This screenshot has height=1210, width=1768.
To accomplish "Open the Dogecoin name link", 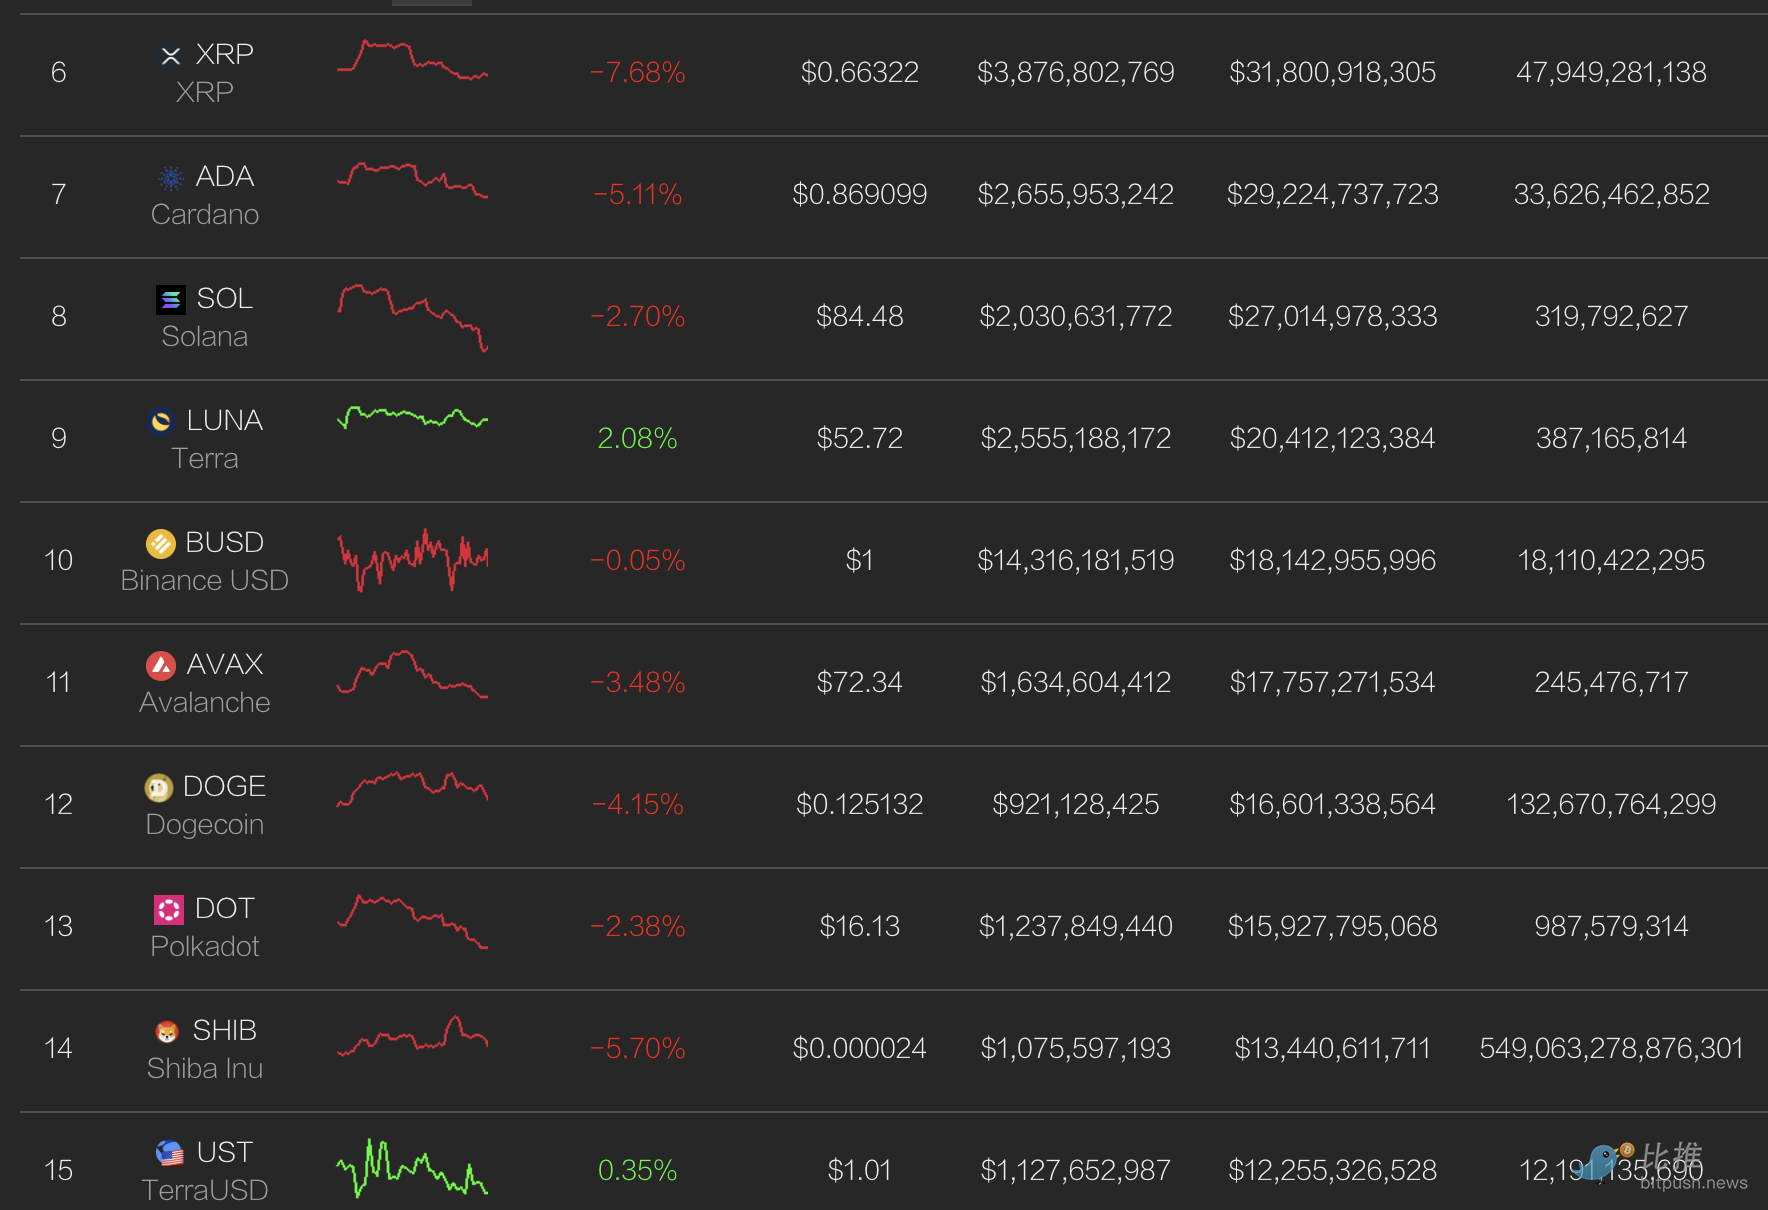I will click(x=205, y=825).
